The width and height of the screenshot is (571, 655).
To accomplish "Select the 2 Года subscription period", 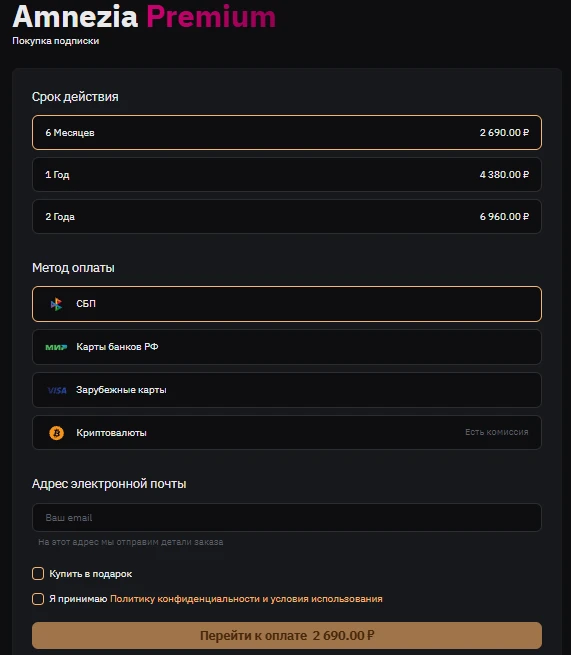I will pos(287,216).
